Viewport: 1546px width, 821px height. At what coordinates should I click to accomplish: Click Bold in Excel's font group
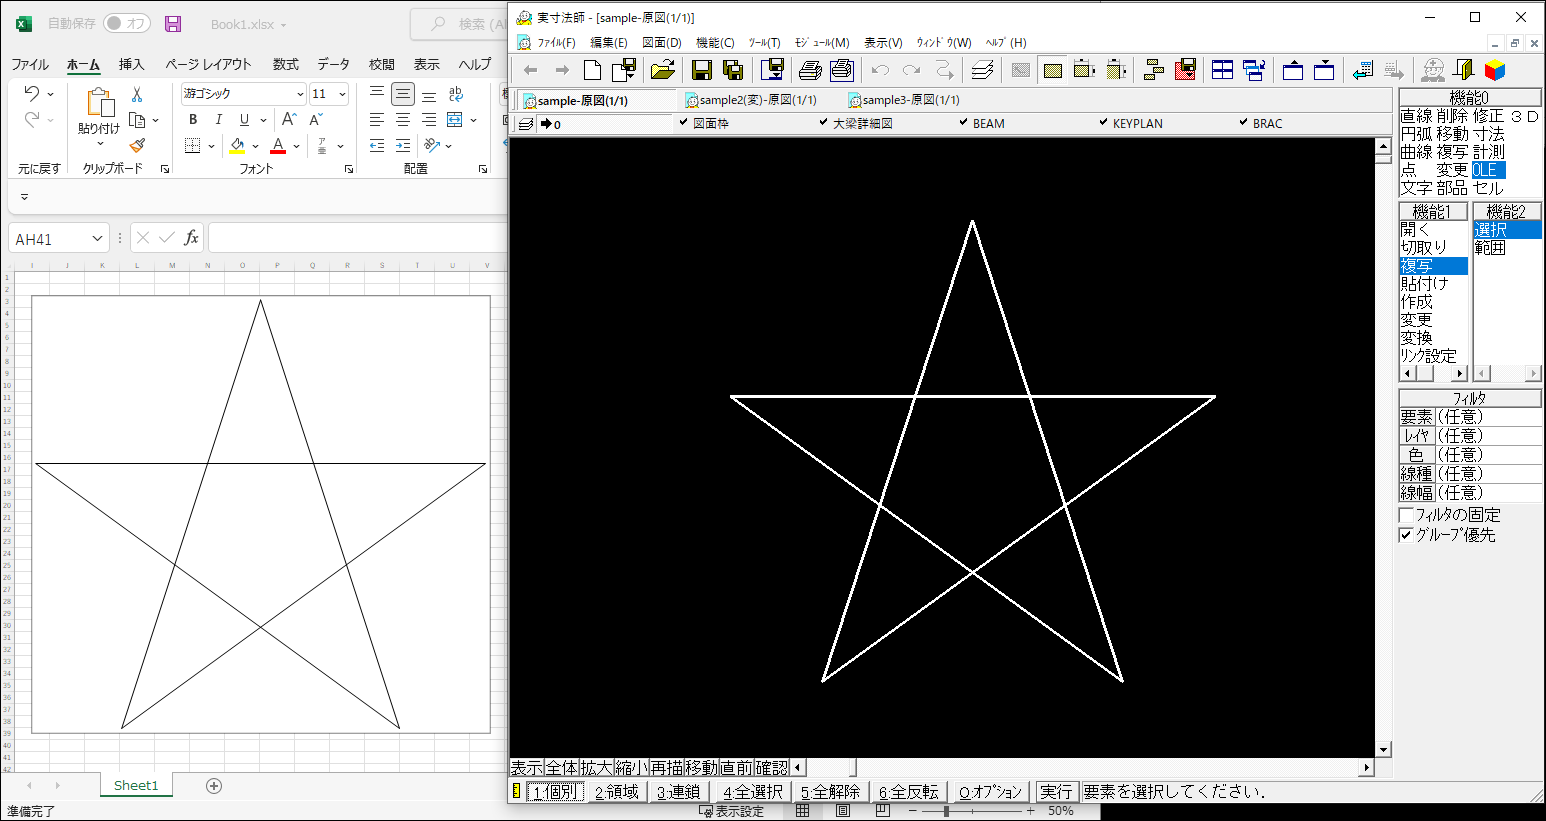point(193,119)
